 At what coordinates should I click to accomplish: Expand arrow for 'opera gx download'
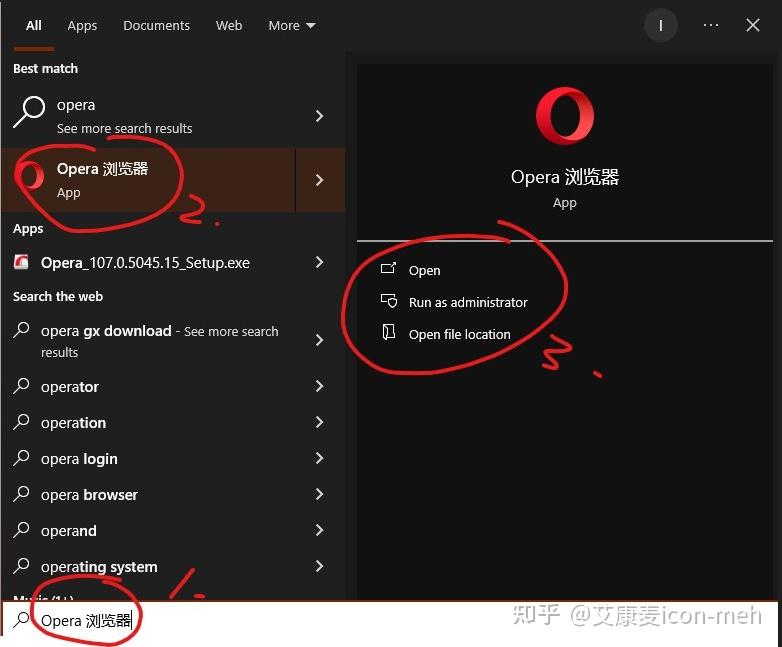pyautogui.click(x=319, y=340)
